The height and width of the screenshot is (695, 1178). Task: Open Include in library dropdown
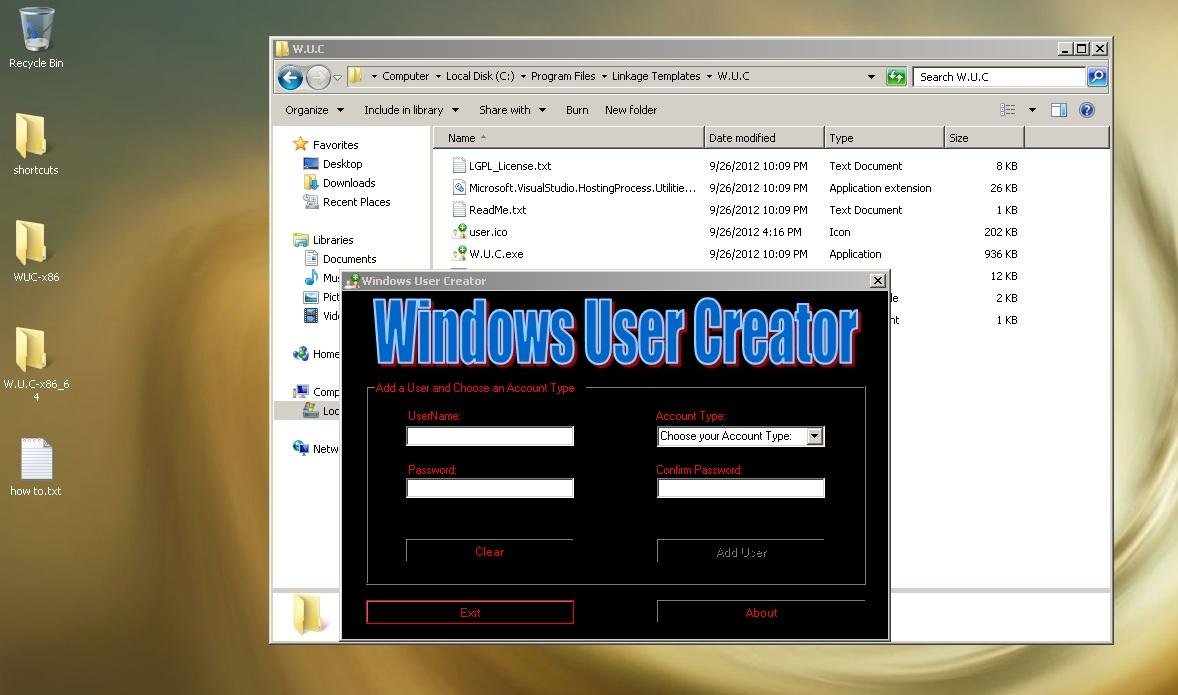[x=411, y=110]
